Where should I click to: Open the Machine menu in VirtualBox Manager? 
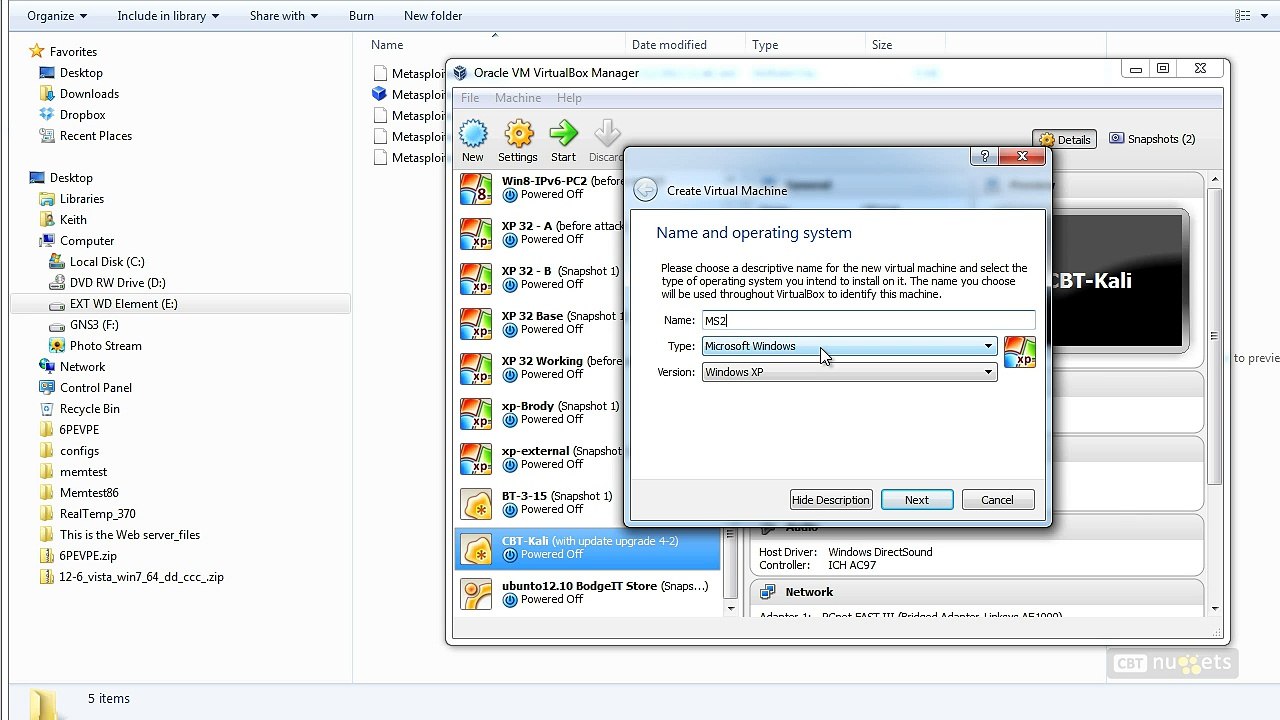tap(518, 98)
